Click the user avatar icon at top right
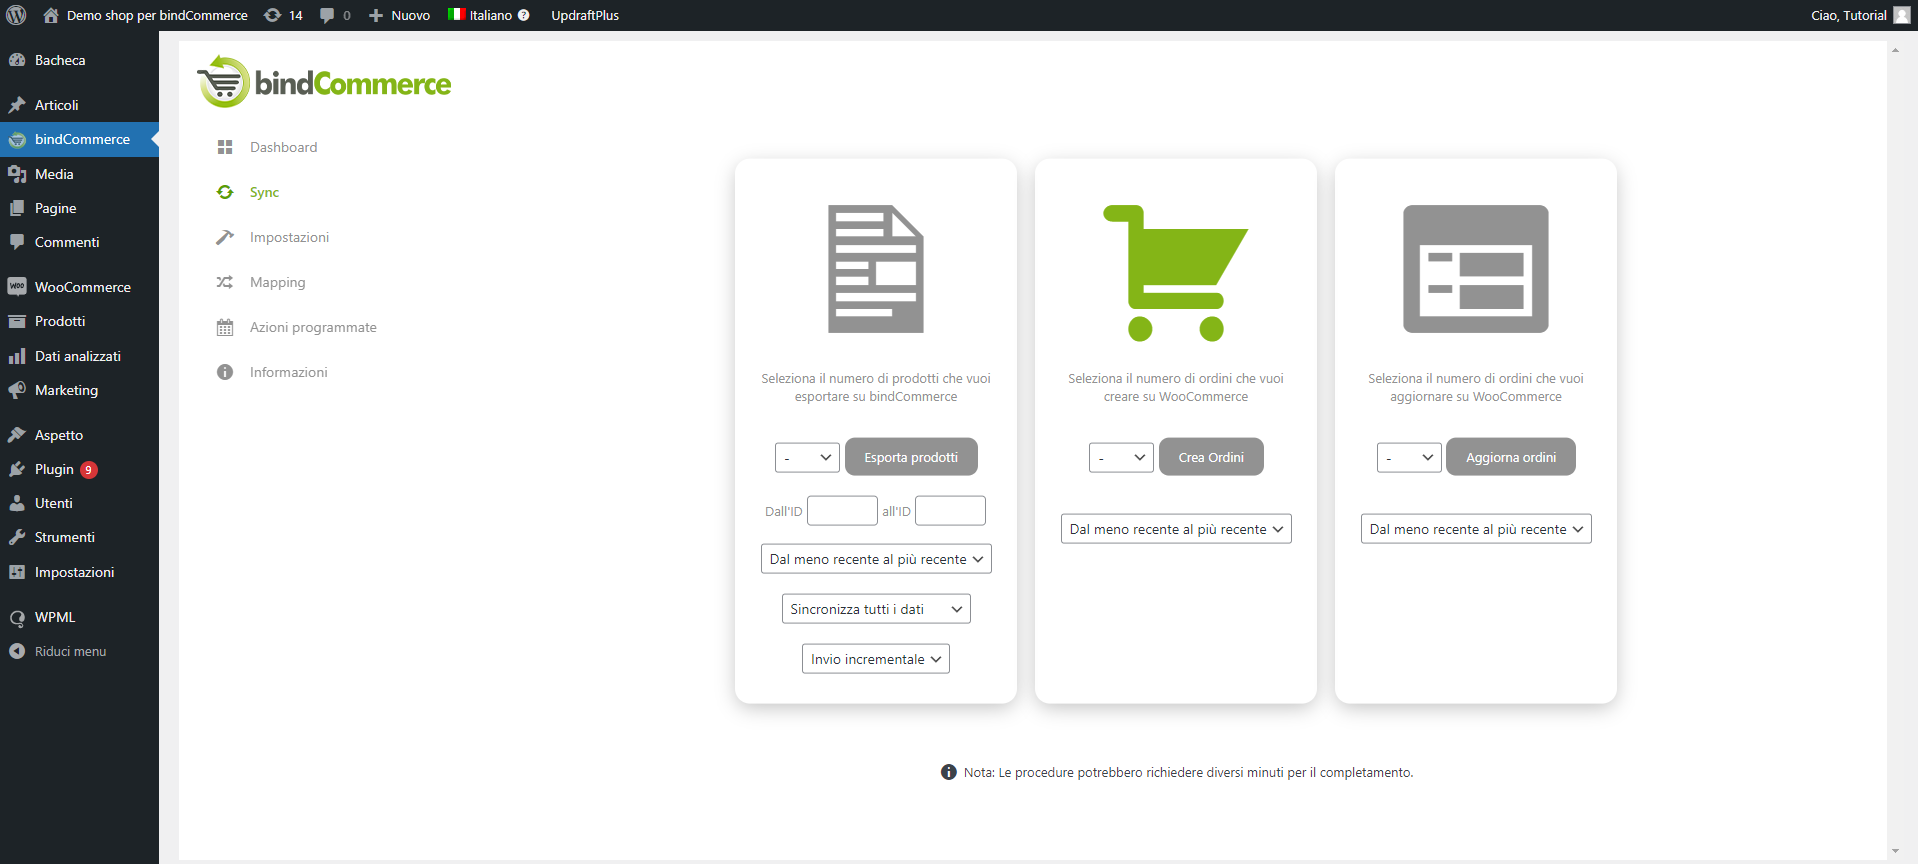The height and width of the screenshot is (864, 1918). [1901, 15]
